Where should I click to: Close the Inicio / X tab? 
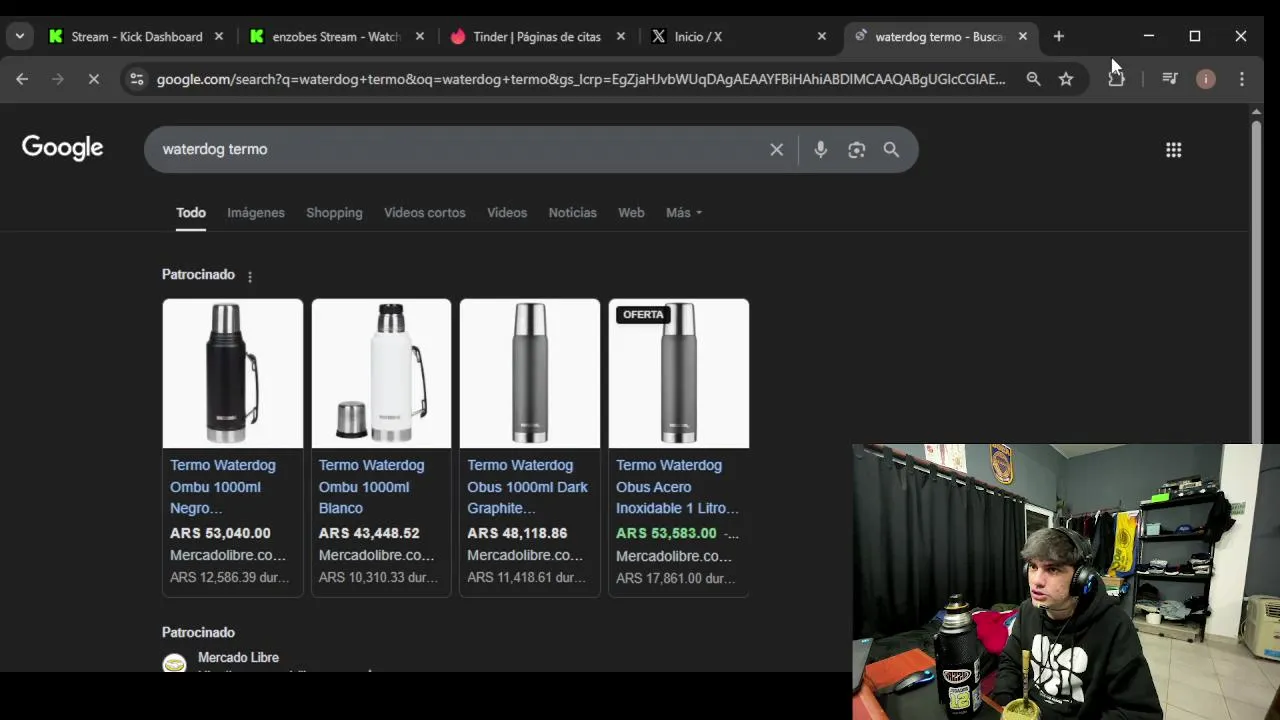pyautogui.click(x=821, y=36)
